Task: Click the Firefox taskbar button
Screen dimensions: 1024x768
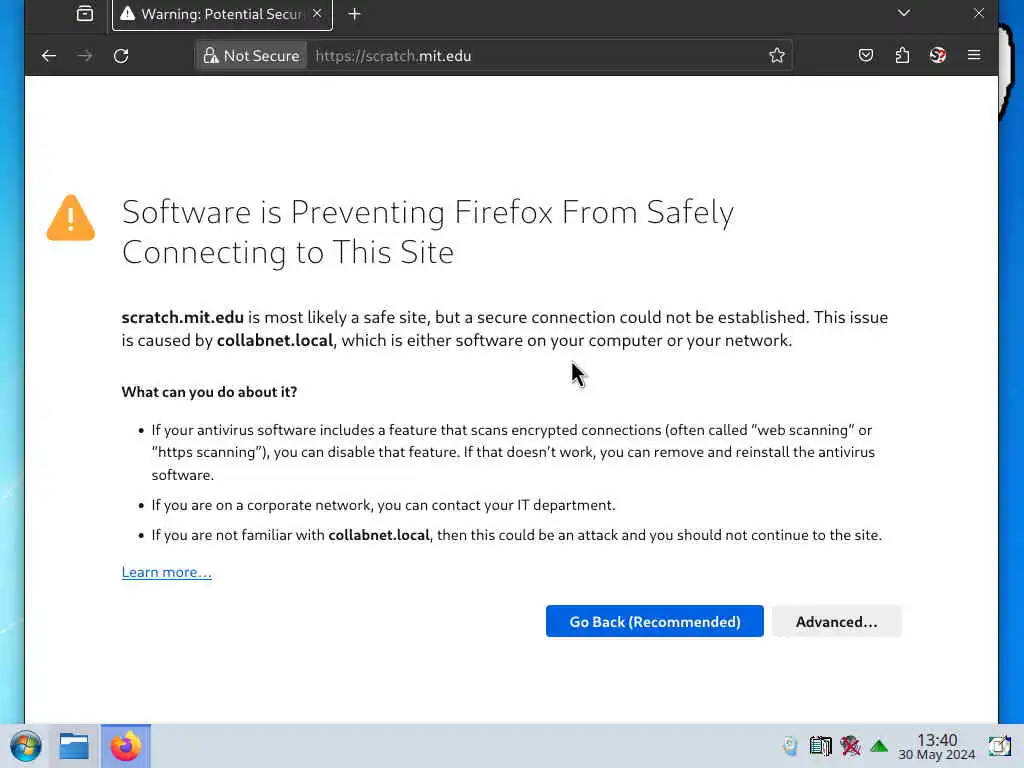Action: (x=125, y=746)
